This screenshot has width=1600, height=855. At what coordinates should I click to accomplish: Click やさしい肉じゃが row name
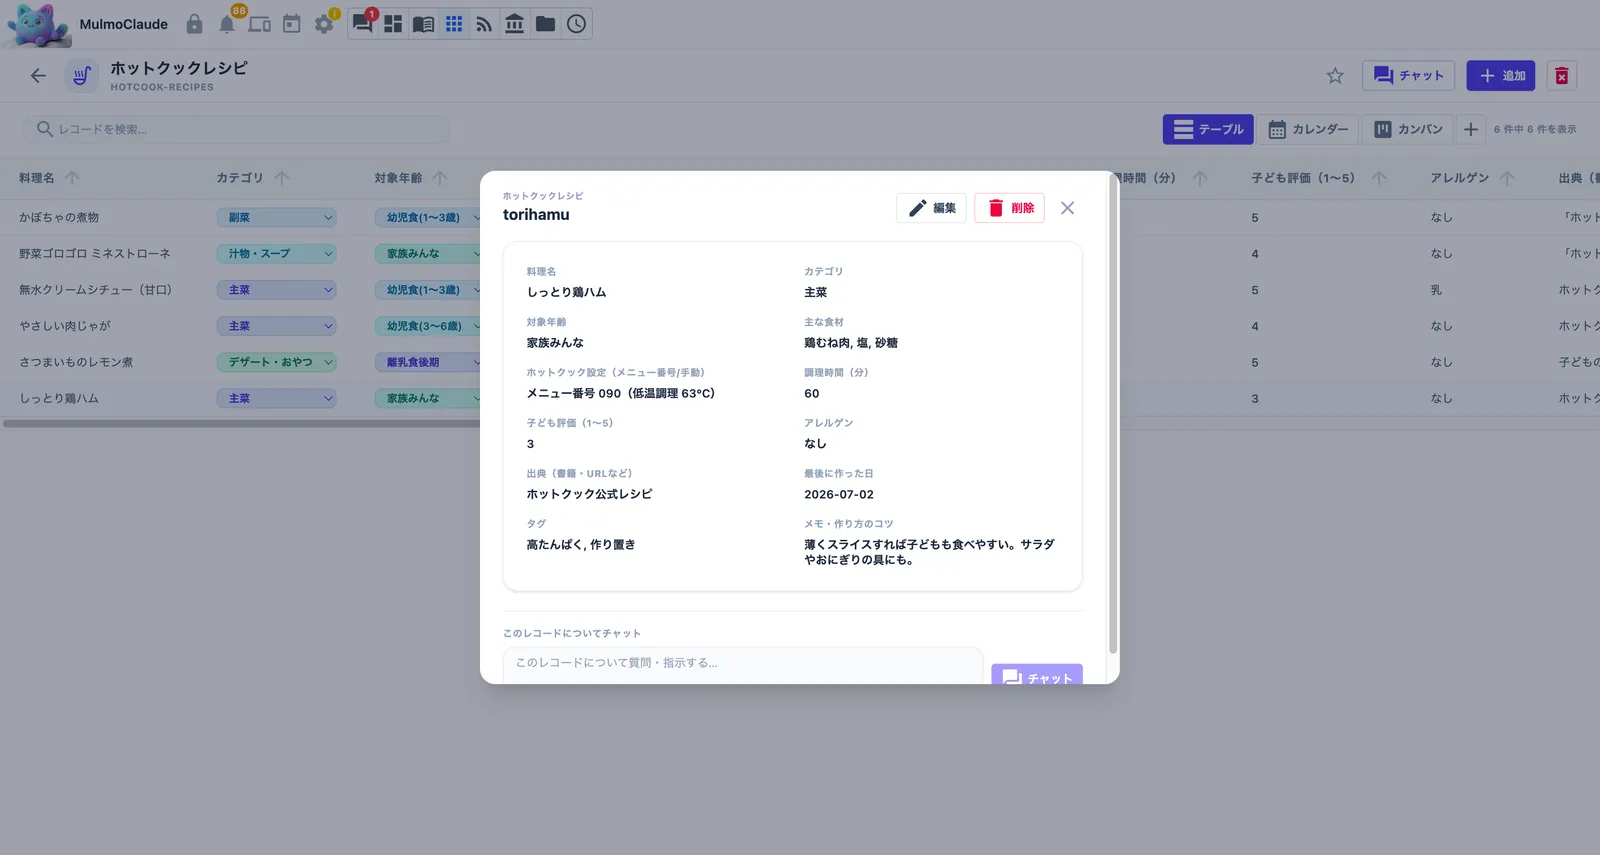pyautogui.click(x=65, y=326)
